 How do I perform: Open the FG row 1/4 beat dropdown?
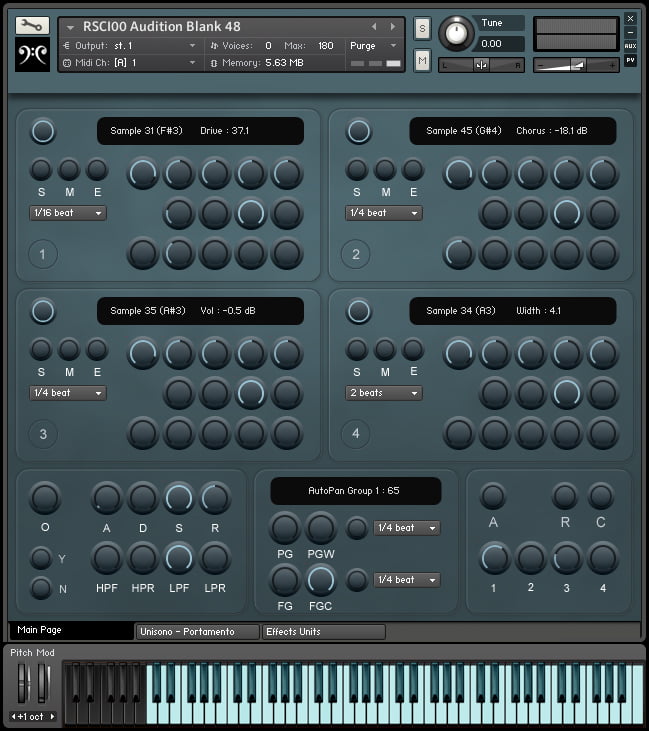407,580
